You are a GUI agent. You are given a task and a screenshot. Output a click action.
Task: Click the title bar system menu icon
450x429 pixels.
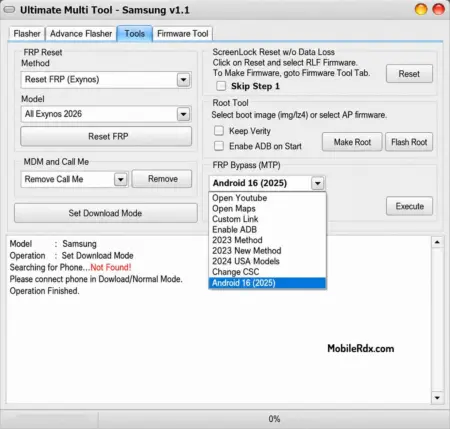[9, 10]
